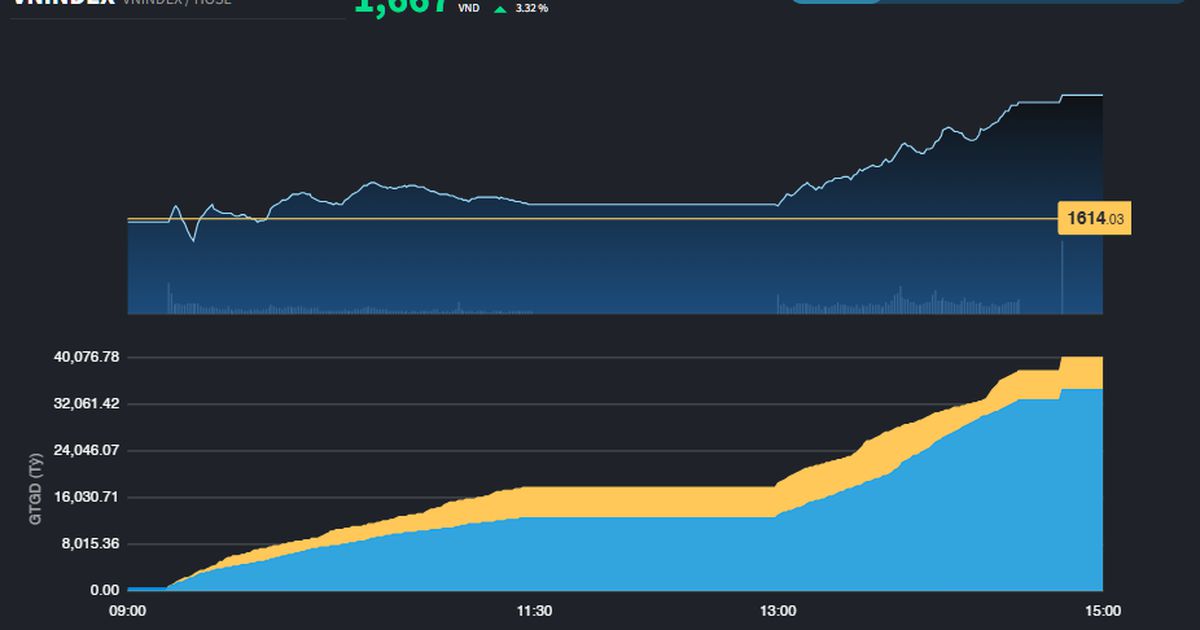Click the volume bars at chart bottom
The width and height of the screenshot is (1200, 630).
point(600,305)
